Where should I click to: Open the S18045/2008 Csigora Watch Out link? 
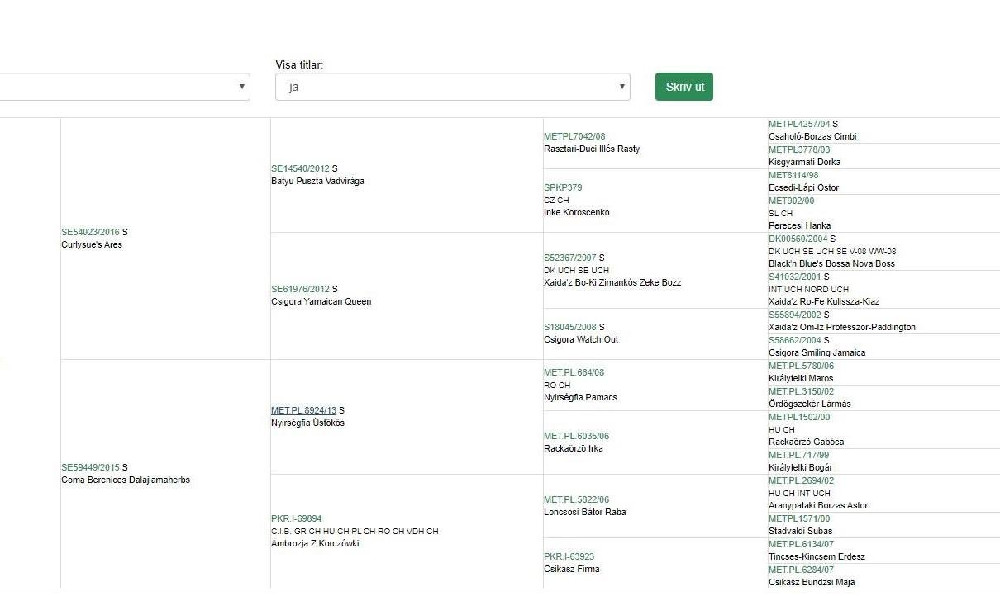pos(570,327)
